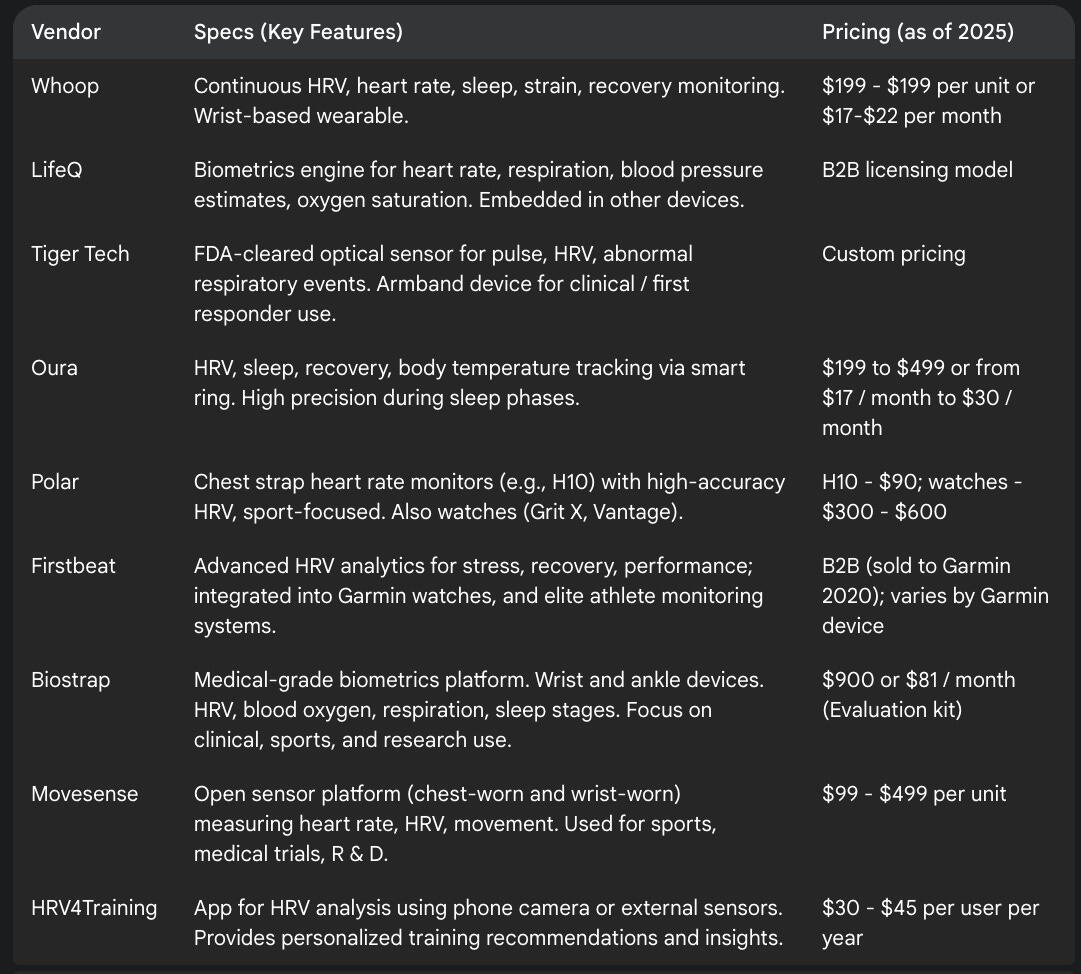
Task: Click the Vendor column header
Action: [x=66, y=32]
